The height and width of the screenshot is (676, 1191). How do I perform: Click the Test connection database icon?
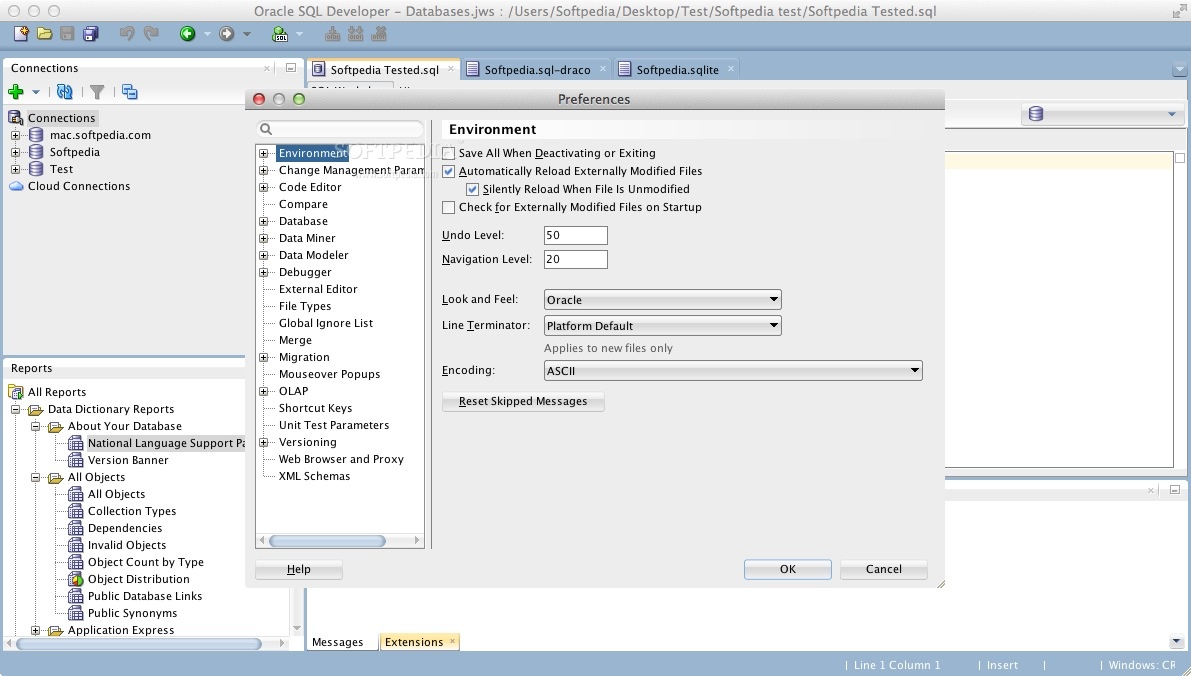pyautogui.click(x=36, y=169)
